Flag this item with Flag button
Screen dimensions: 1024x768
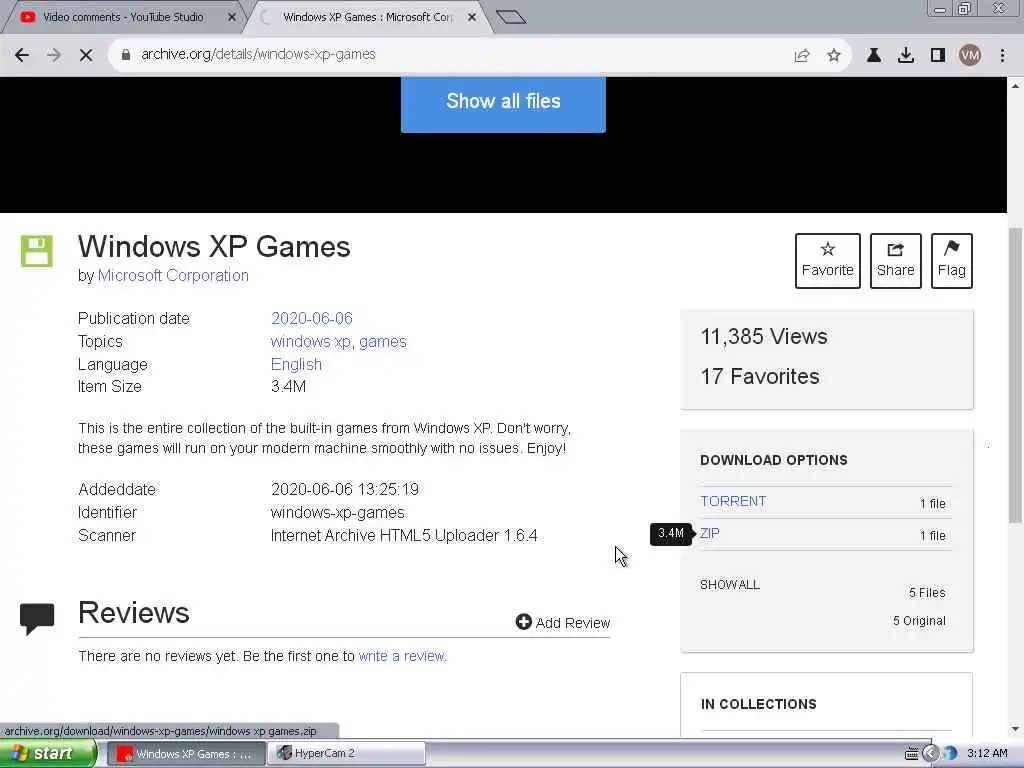pos(952,261)
